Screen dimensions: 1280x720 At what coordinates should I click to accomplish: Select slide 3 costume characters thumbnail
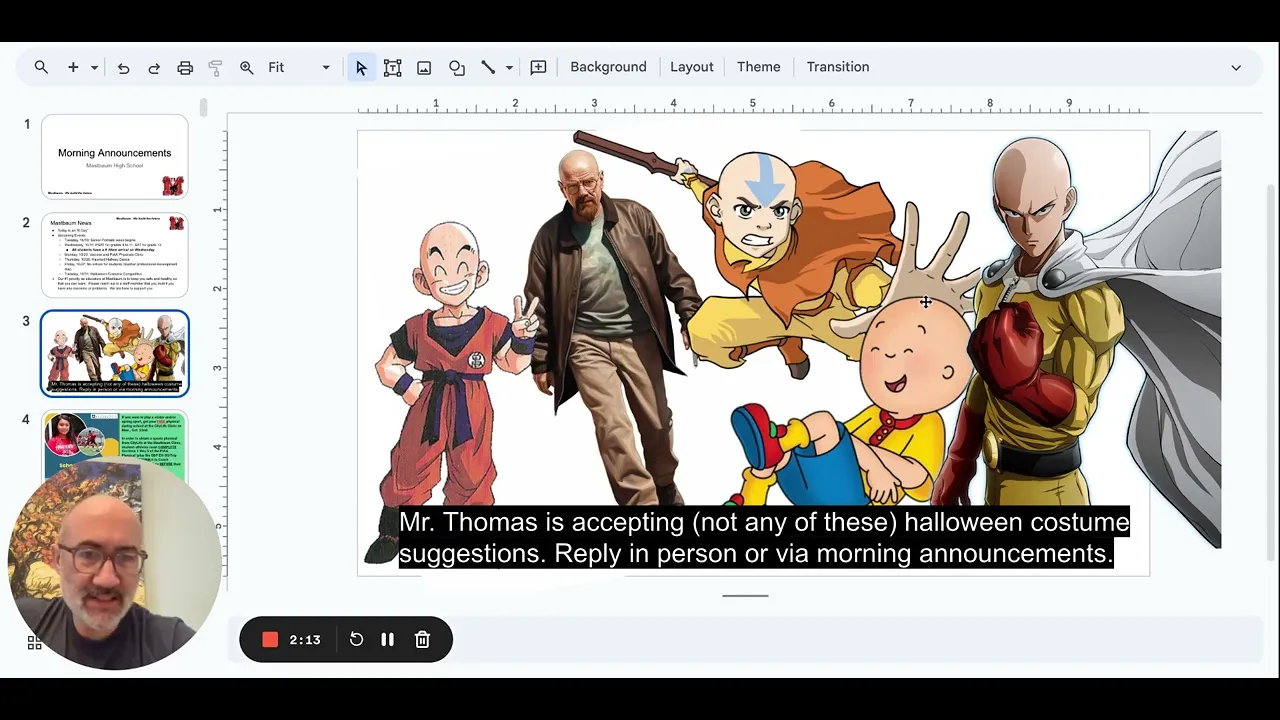[115, 353]
